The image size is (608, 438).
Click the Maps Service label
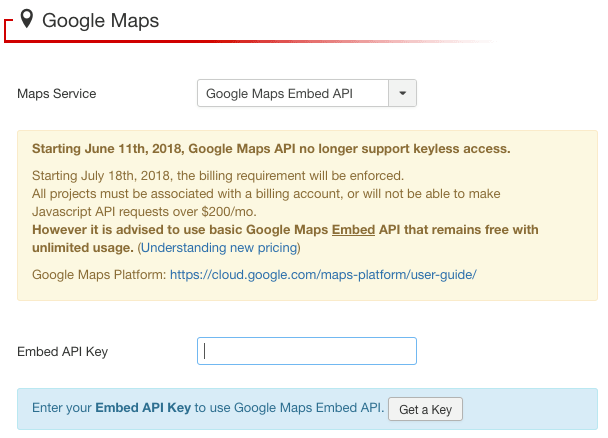(x=57, y=93)
